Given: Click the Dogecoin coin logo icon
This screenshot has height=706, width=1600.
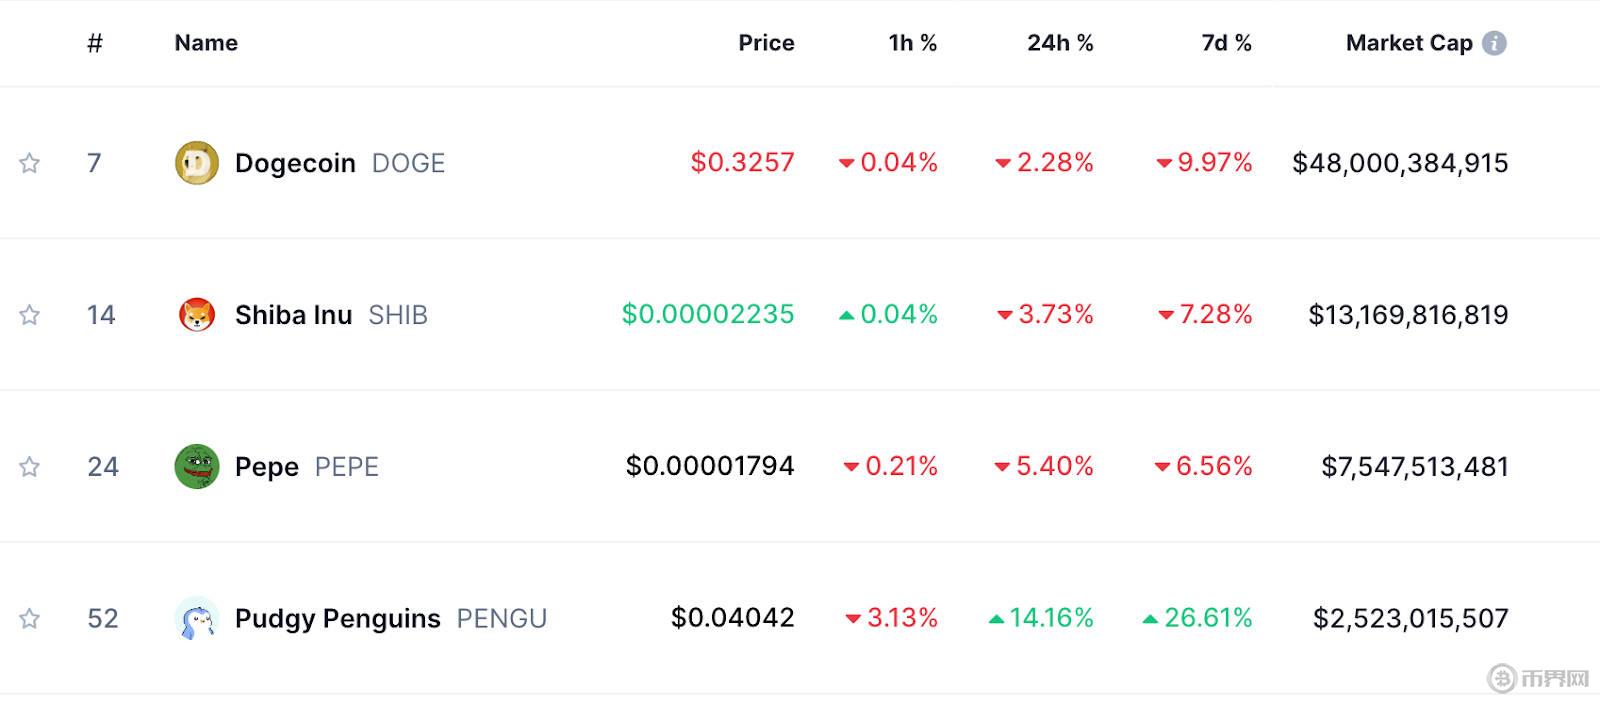Looking at the screenshot, I should [x=196, y=163].
